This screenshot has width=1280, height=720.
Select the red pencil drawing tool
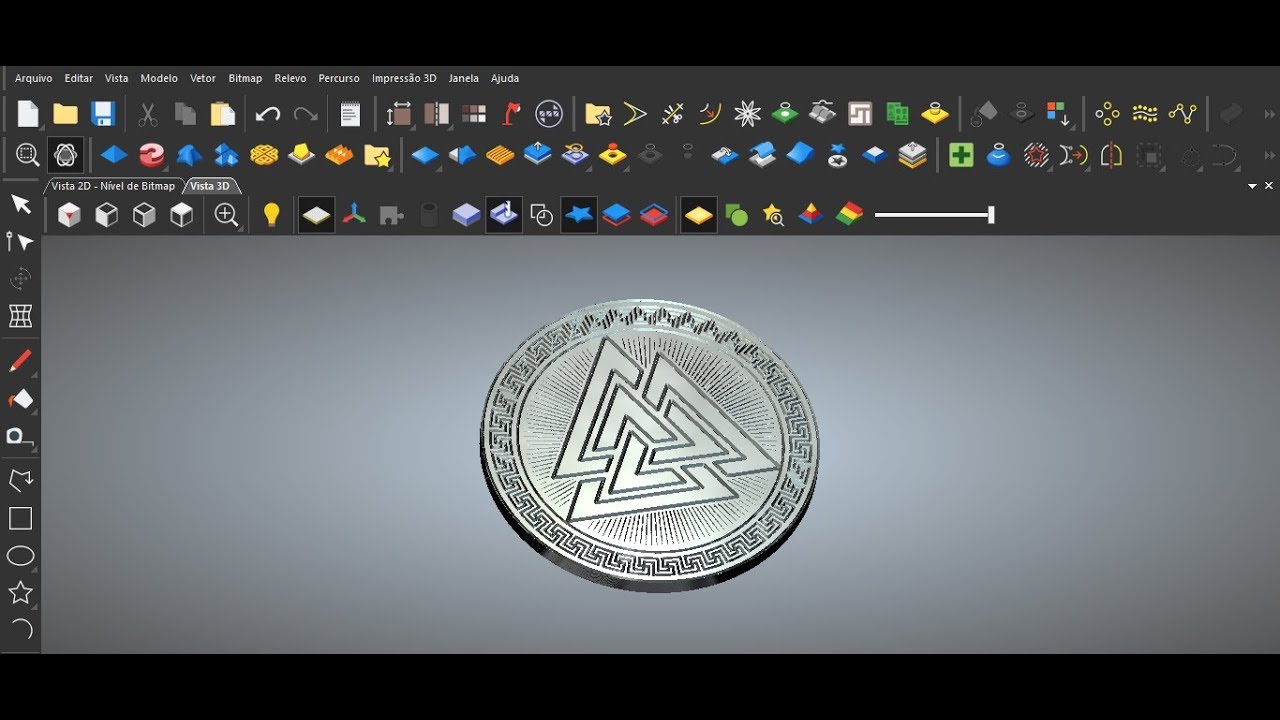coord(20,361)
